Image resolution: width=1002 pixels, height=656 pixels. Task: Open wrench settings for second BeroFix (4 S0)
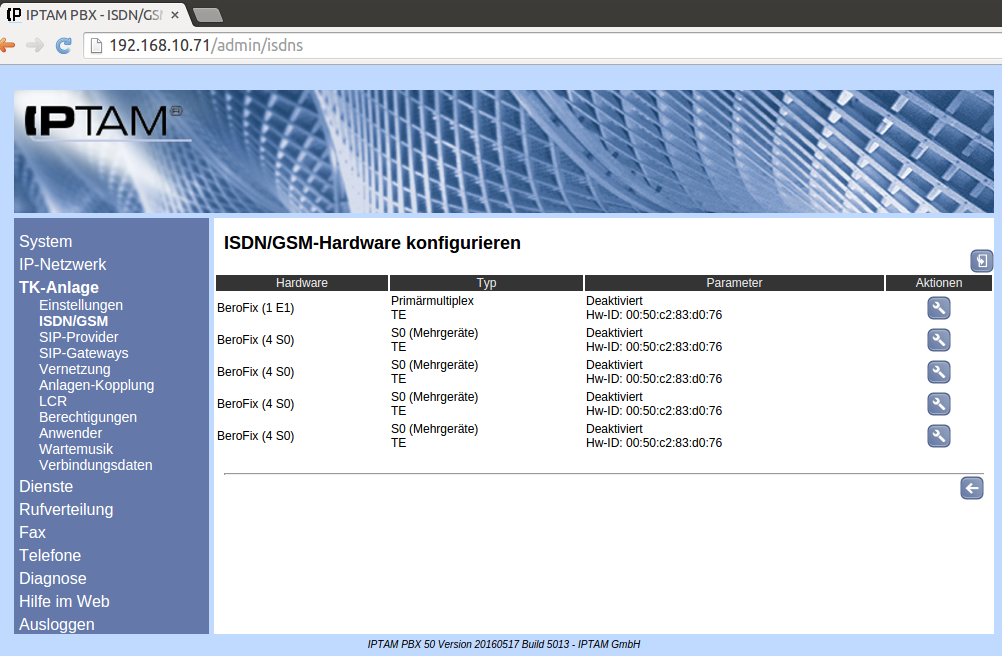[x=938, y=372]
